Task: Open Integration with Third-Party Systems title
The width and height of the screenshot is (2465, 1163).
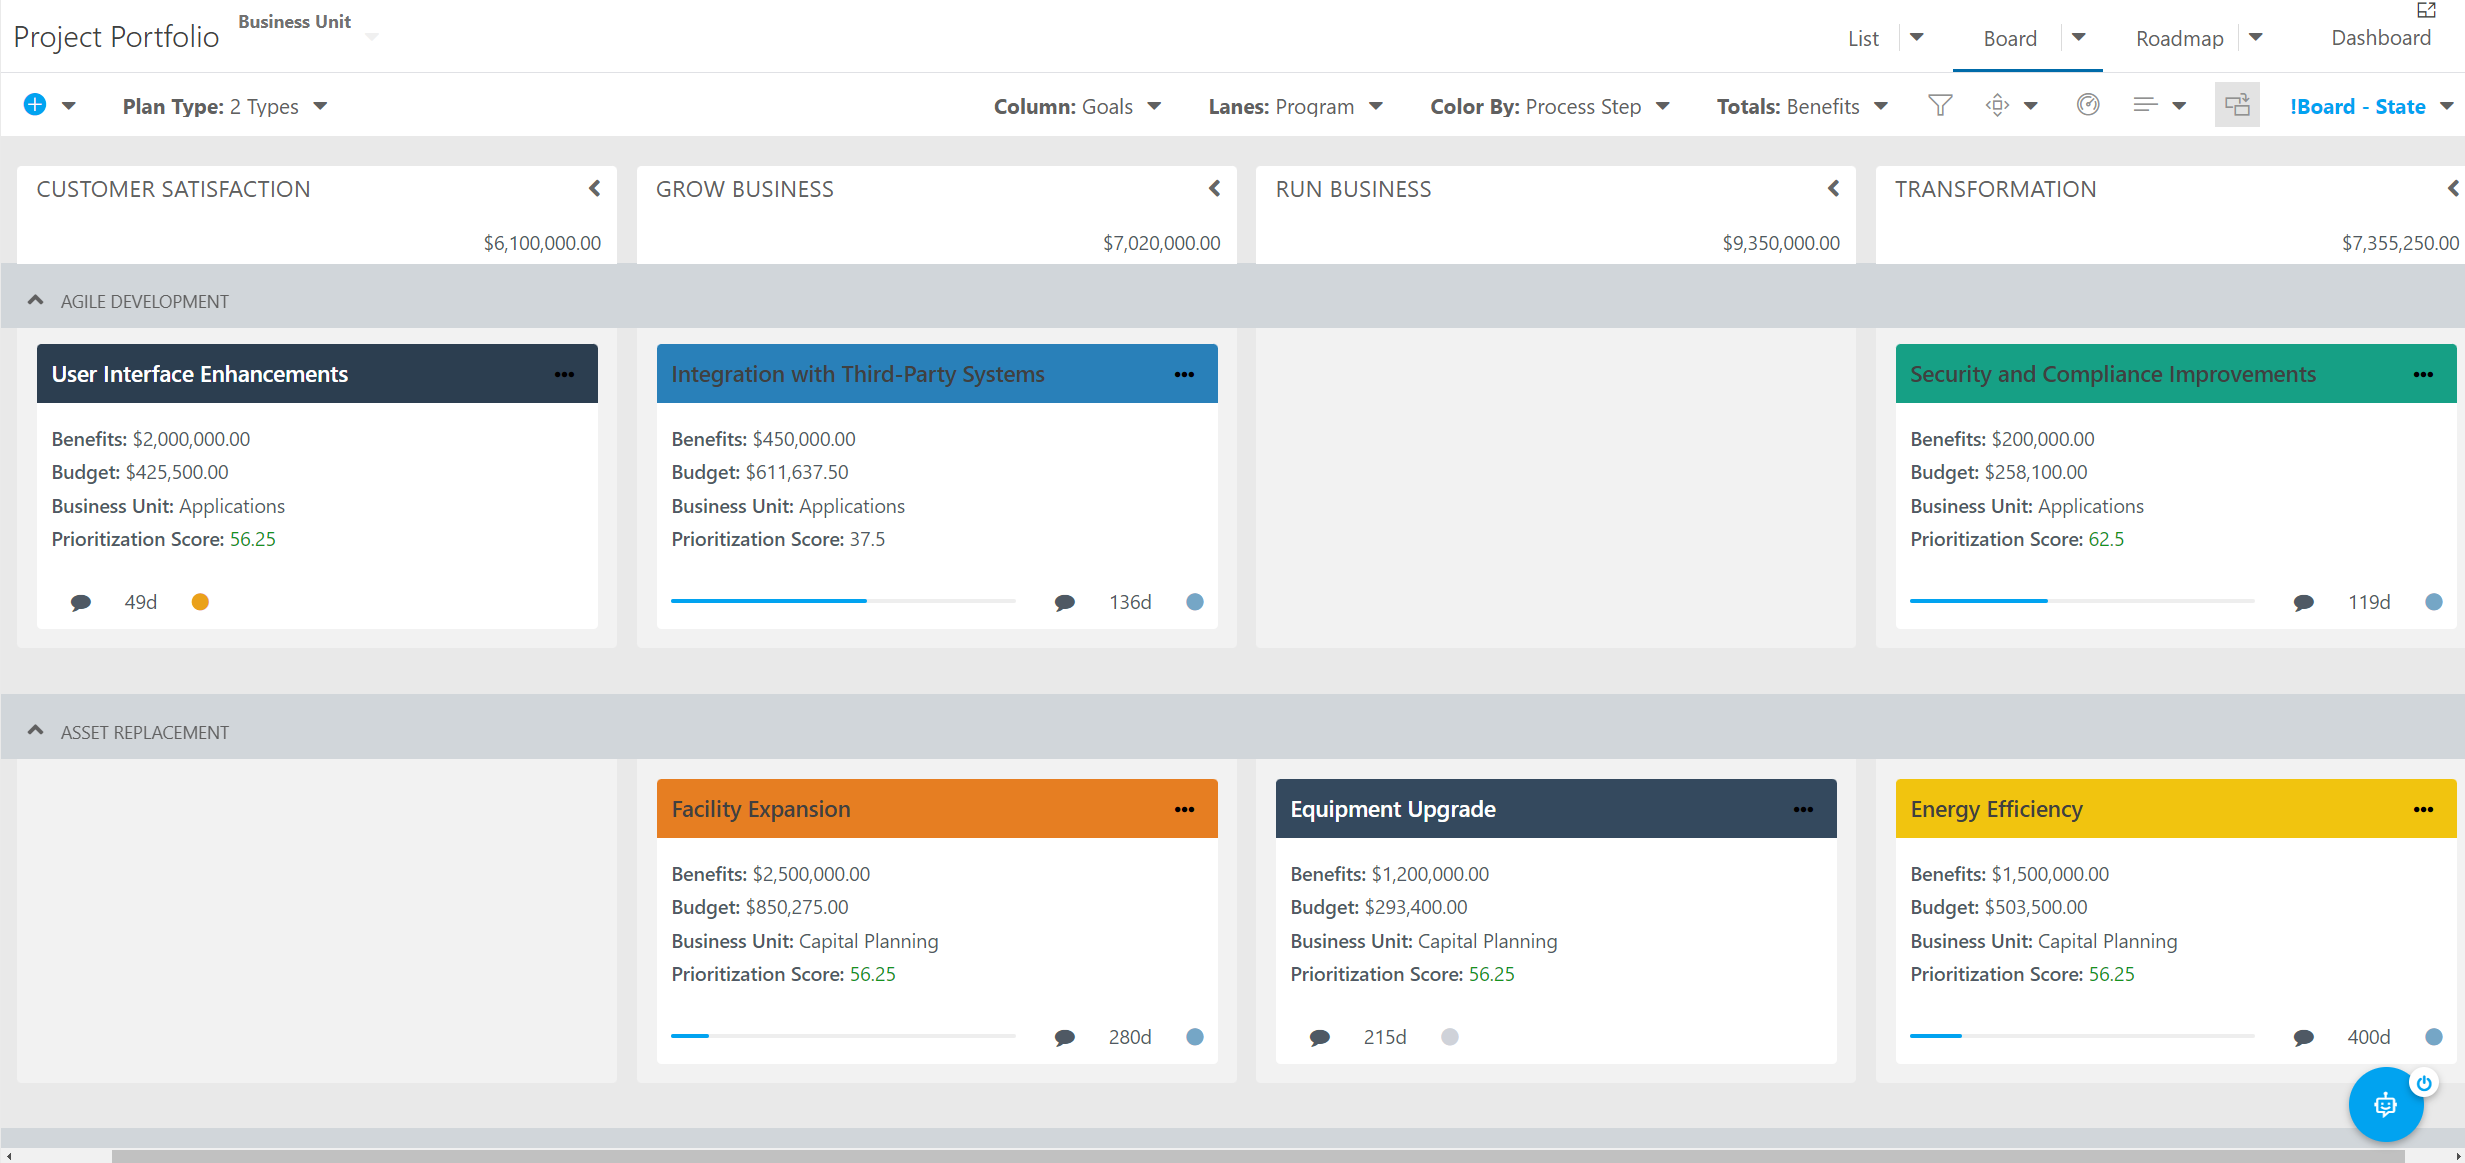Action: (858, 374)
